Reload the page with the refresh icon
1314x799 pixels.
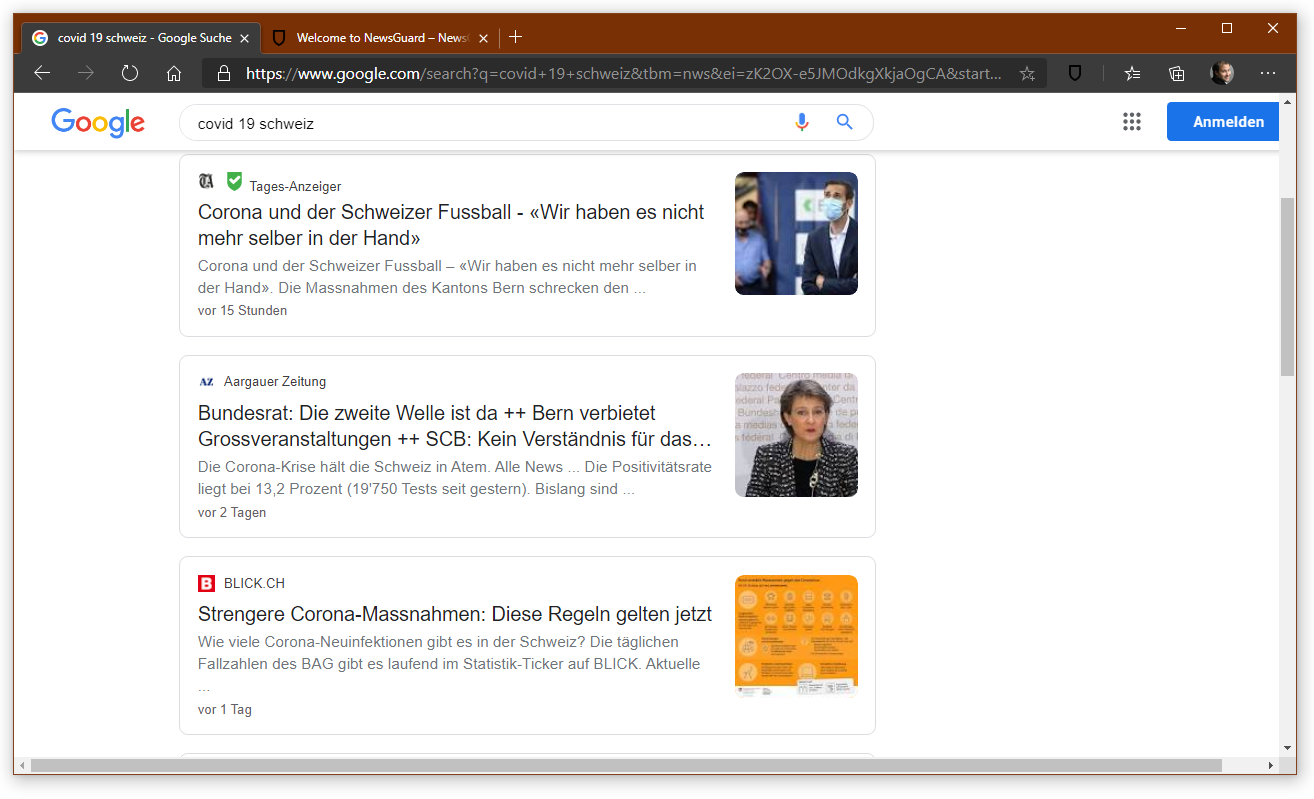click(x=130, y=73)
